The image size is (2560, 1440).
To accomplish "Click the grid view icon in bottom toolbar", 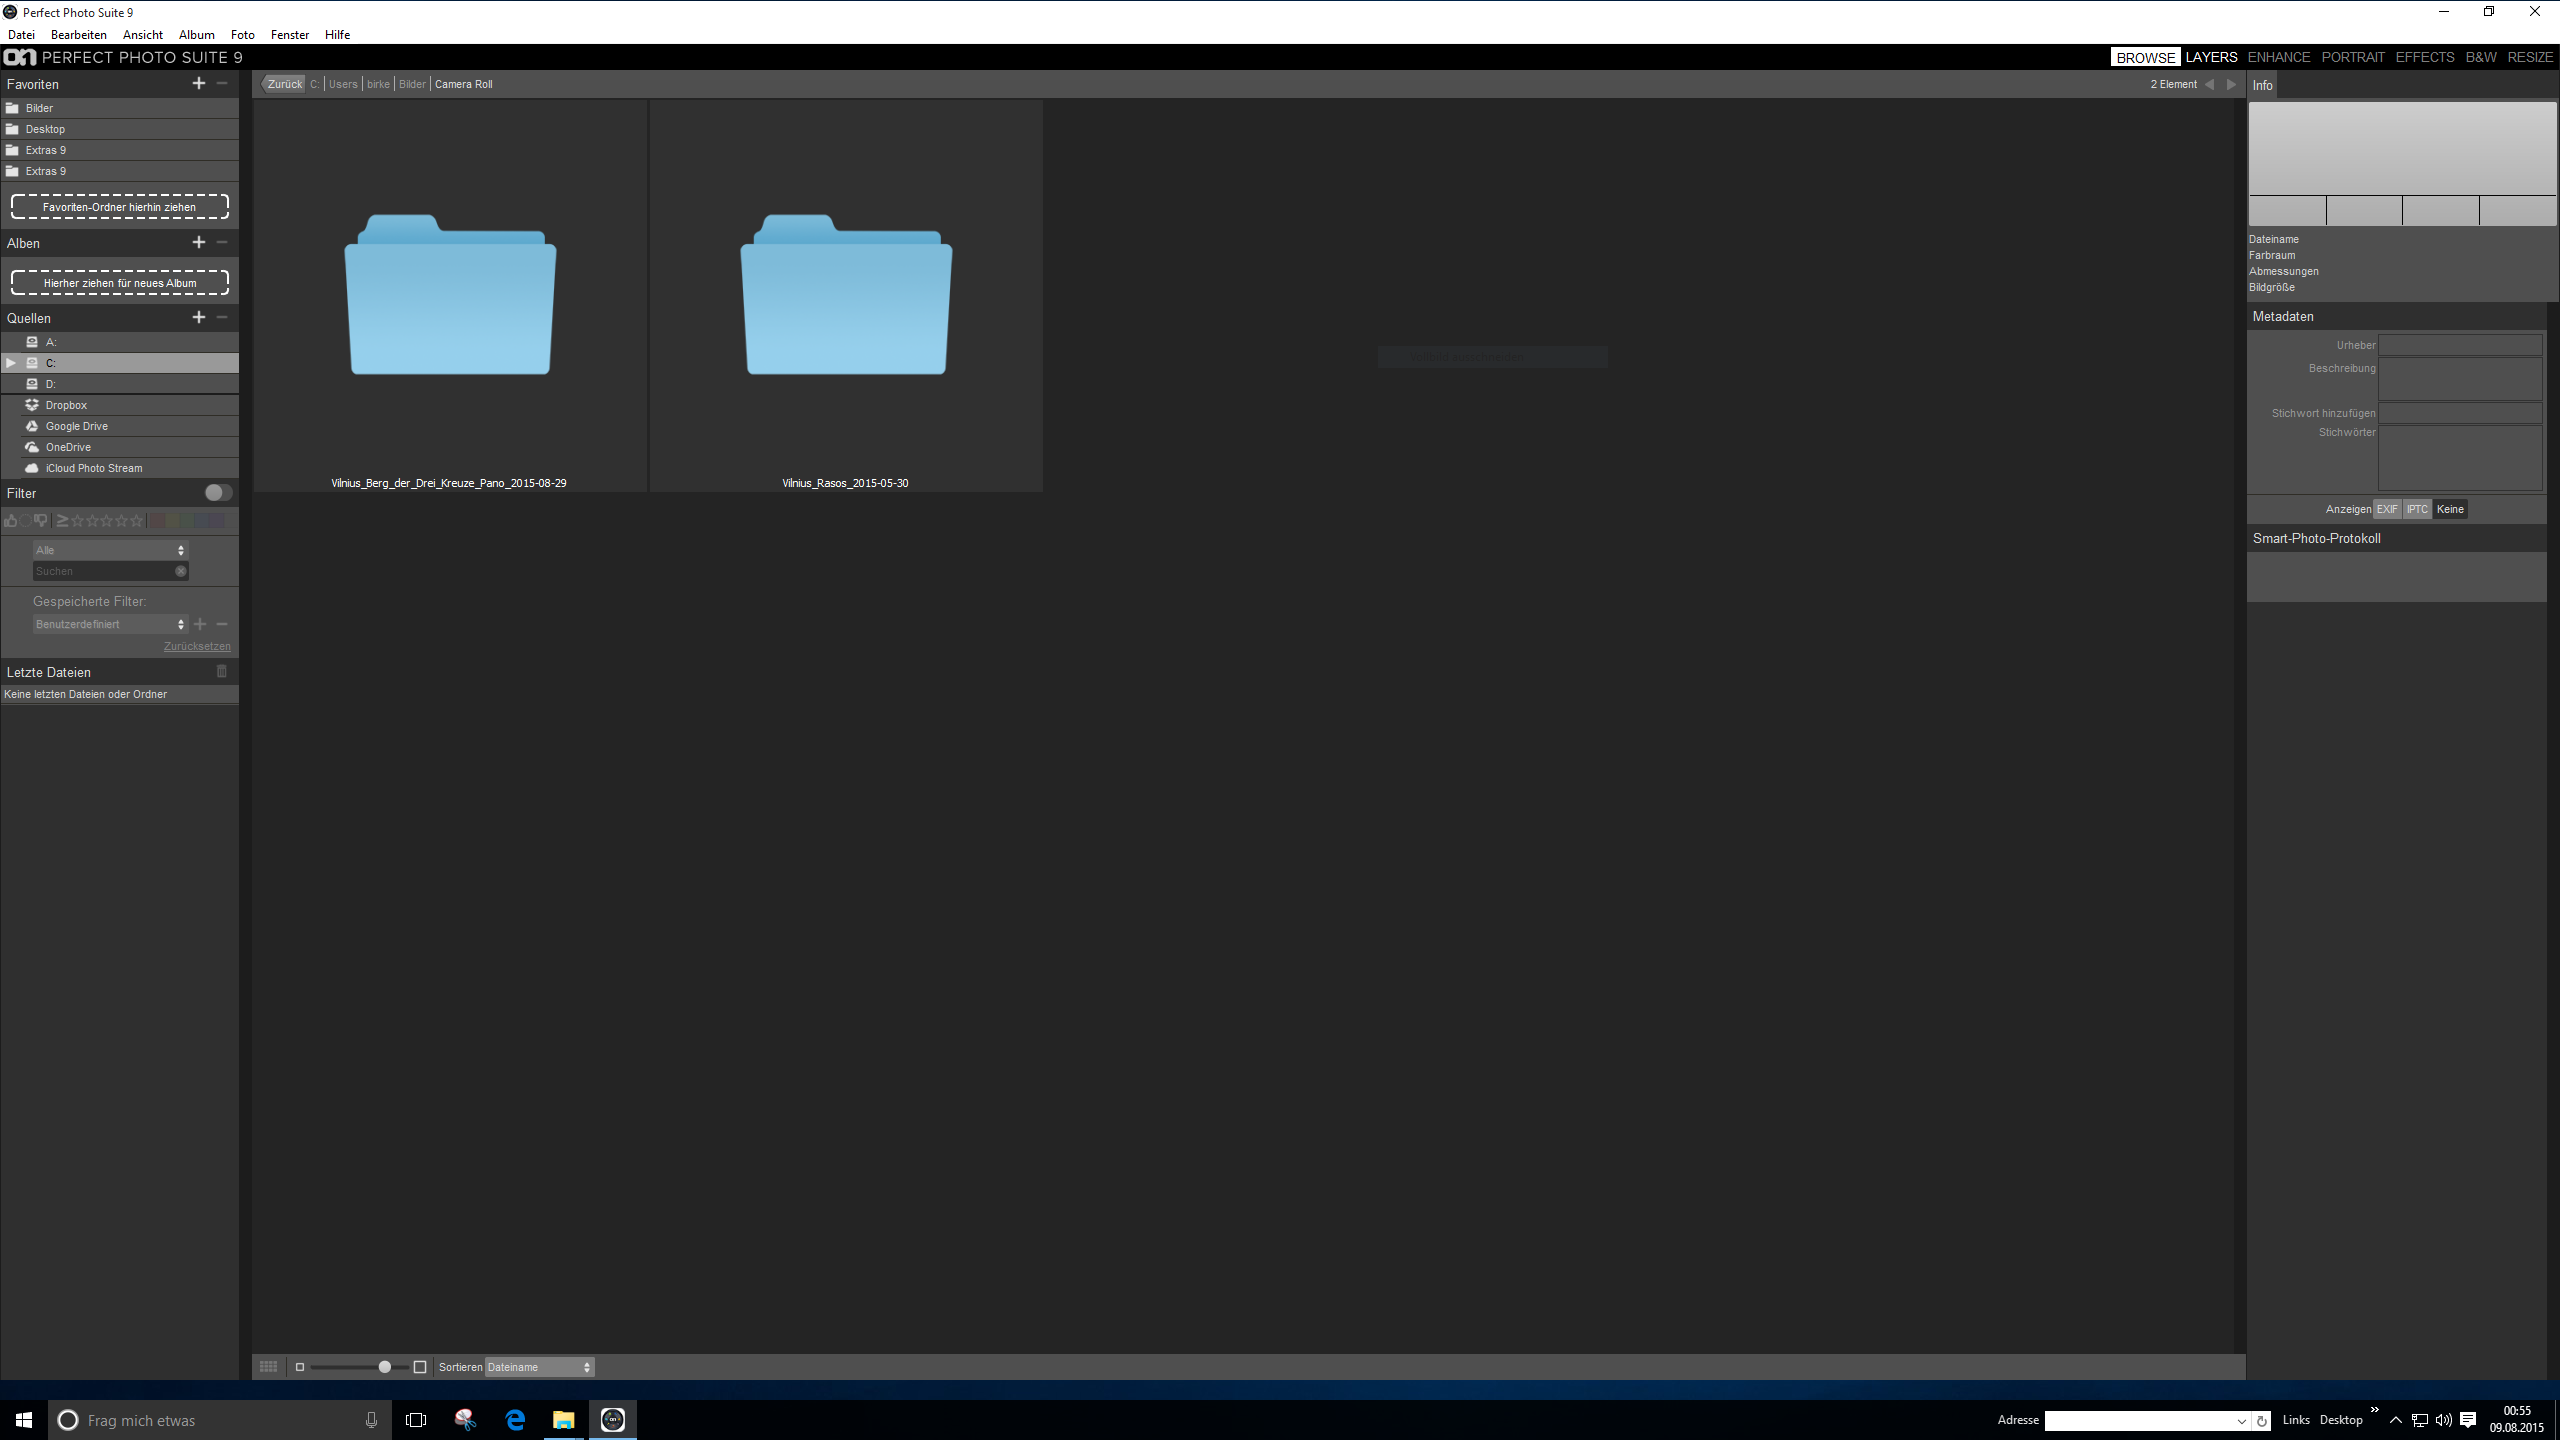I will point(268,1367).
